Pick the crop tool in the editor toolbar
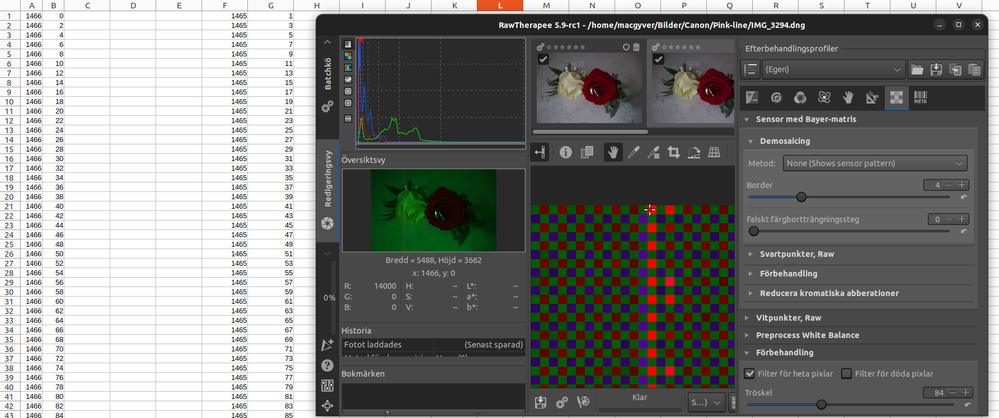Viewport: 999px width, 418px height. pyautogui.click(x=672, y=152)
